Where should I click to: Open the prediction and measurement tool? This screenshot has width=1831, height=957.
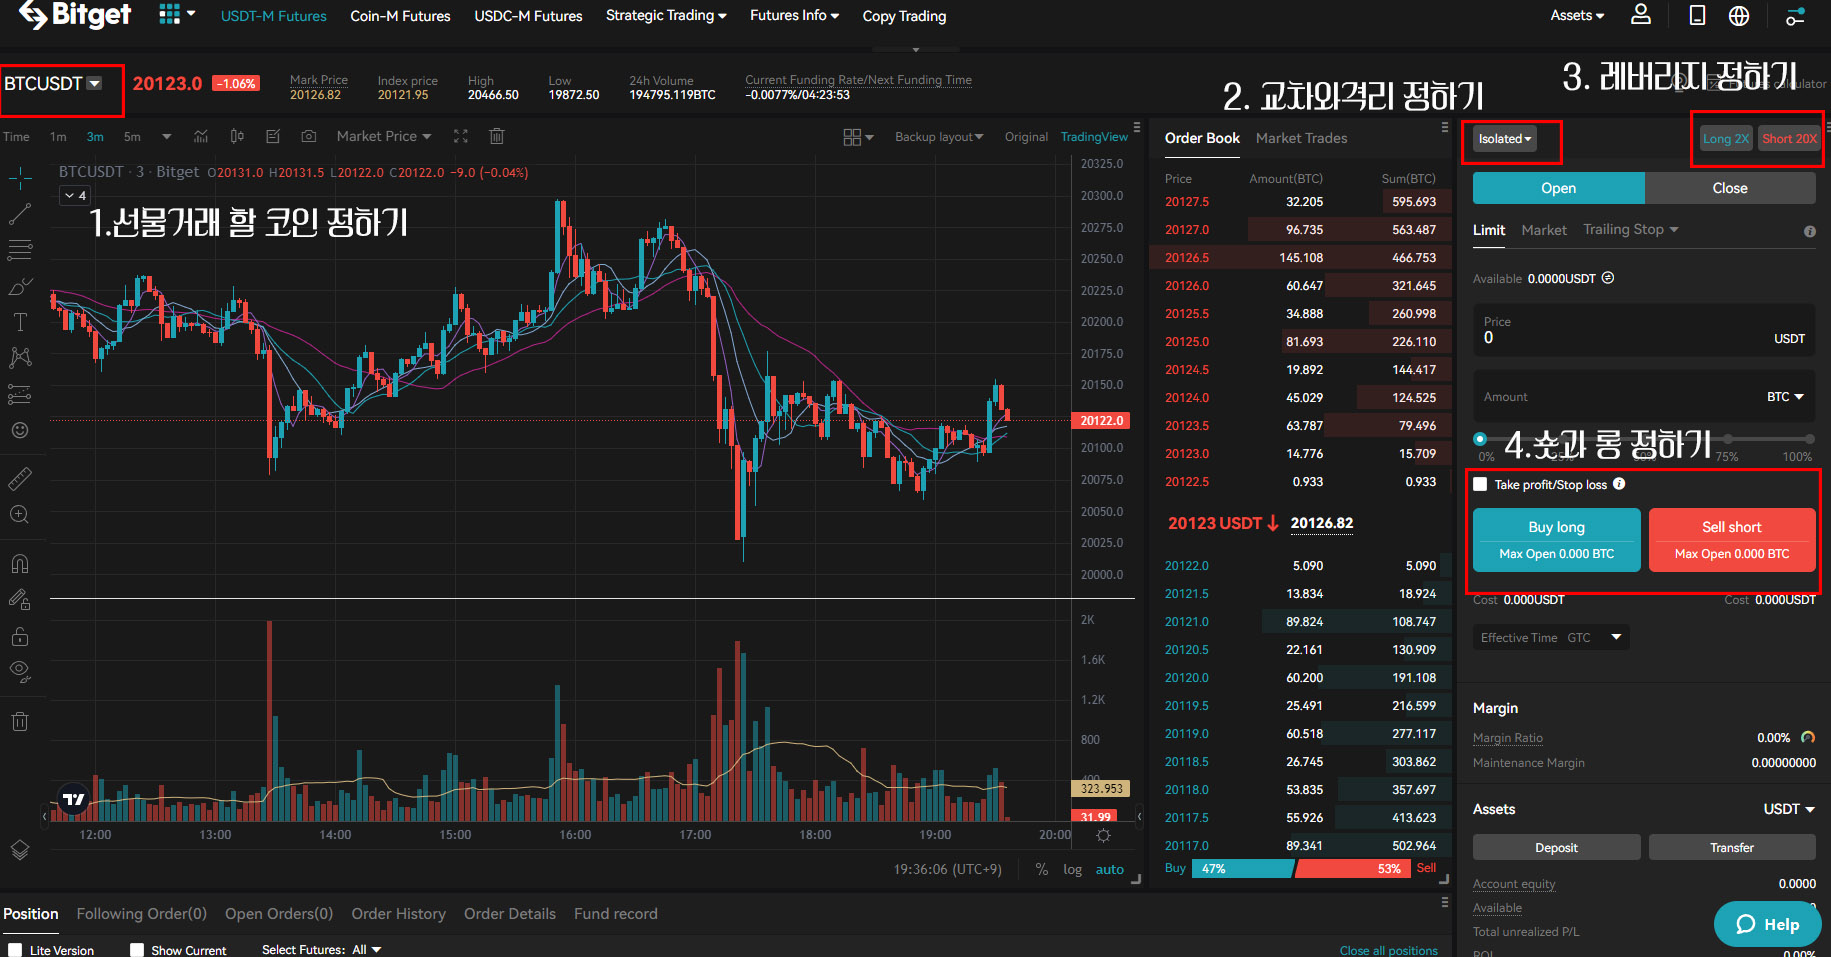tap(20, 394)
